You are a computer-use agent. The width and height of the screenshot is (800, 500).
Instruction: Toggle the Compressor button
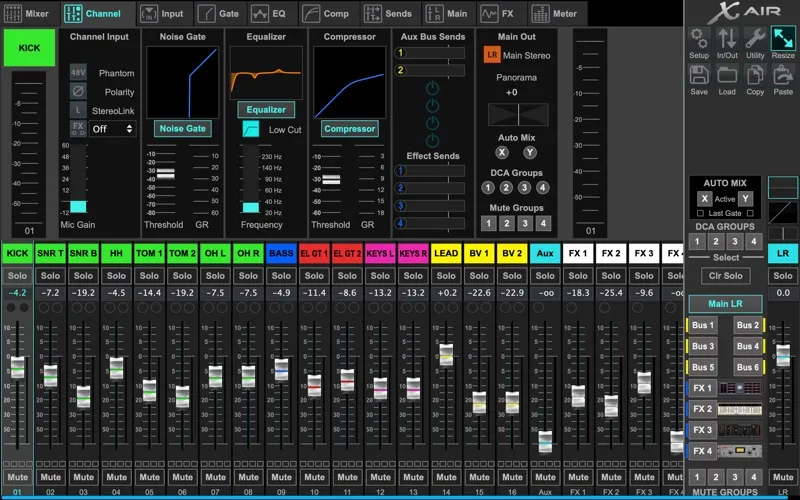[x=349, y=129]
